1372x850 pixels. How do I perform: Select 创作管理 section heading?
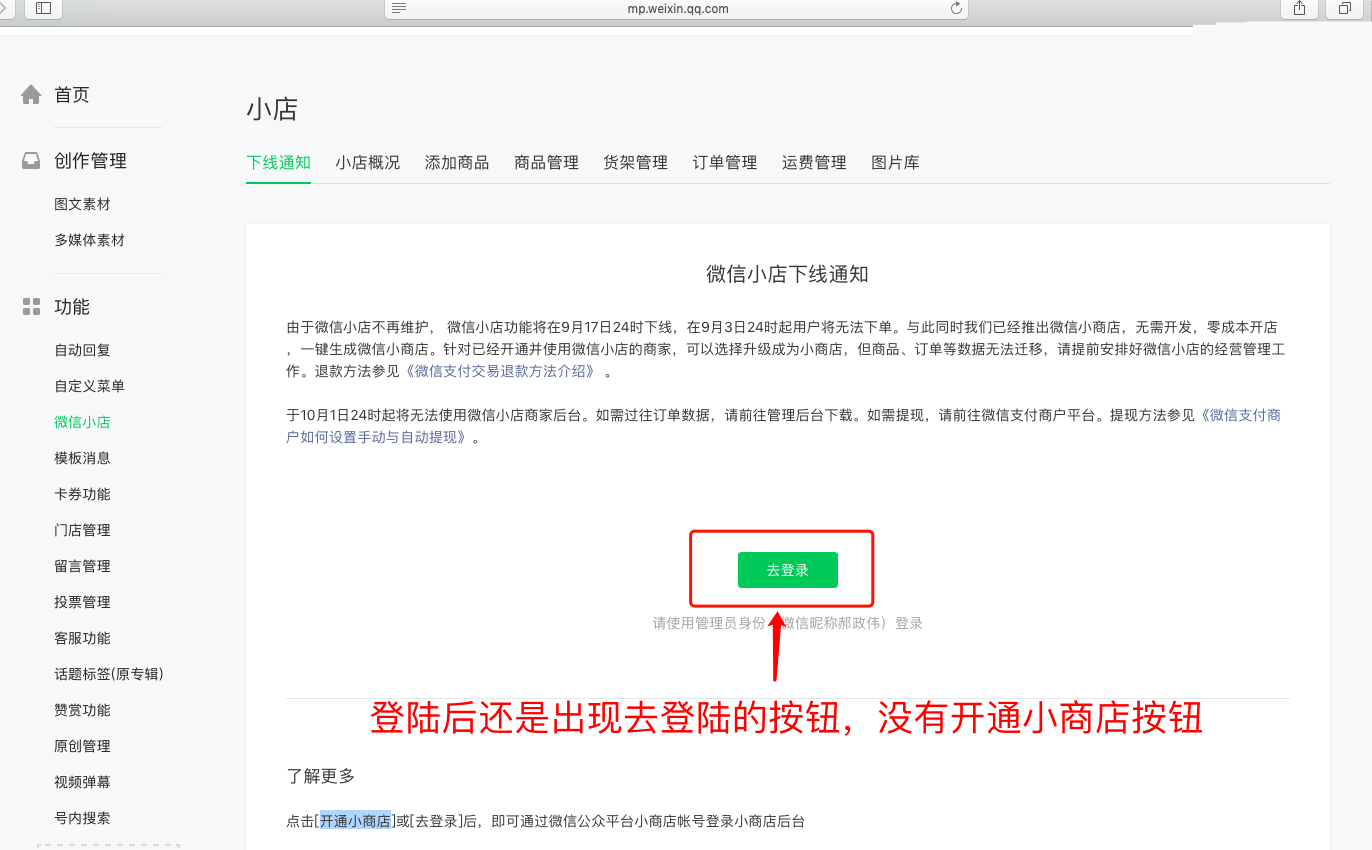(x=90, y=161)
